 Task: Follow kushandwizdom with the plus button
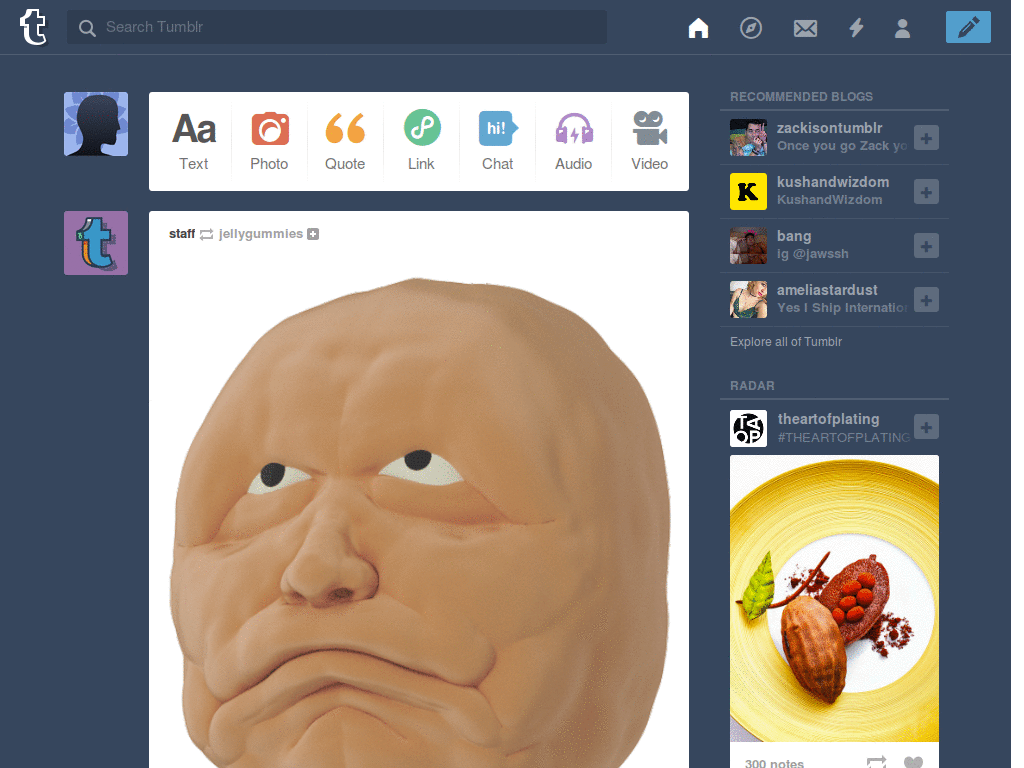click(x=926, y=192)
